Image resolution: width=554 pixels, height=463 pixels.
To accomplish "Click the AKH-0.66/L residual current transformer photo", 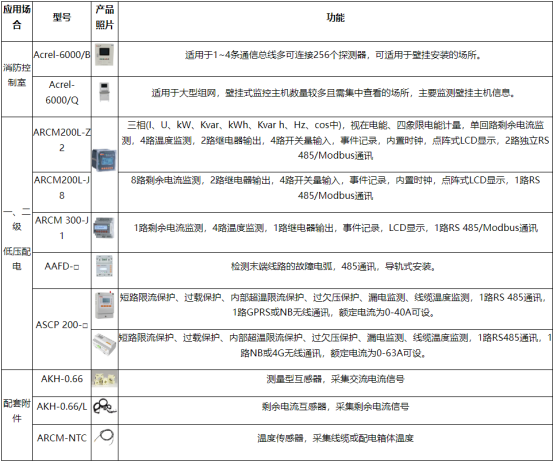I will [105, 406].
